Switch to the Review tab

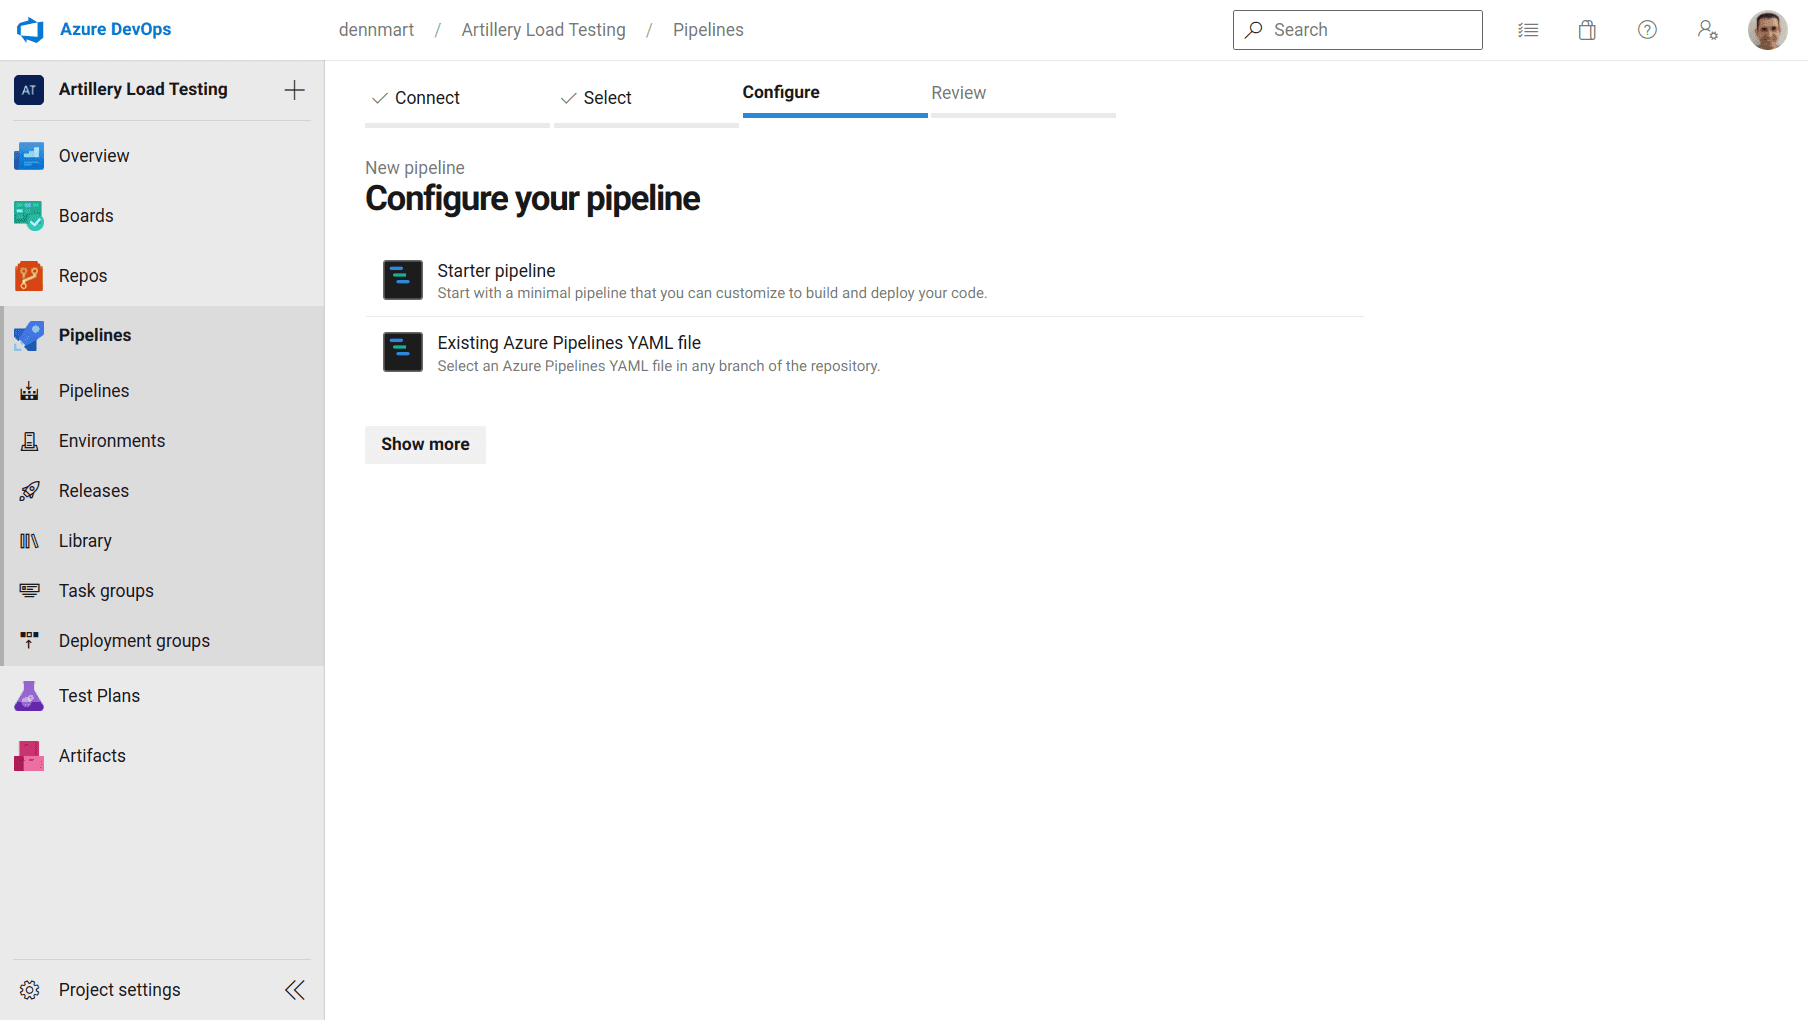(x=958, y=92)
